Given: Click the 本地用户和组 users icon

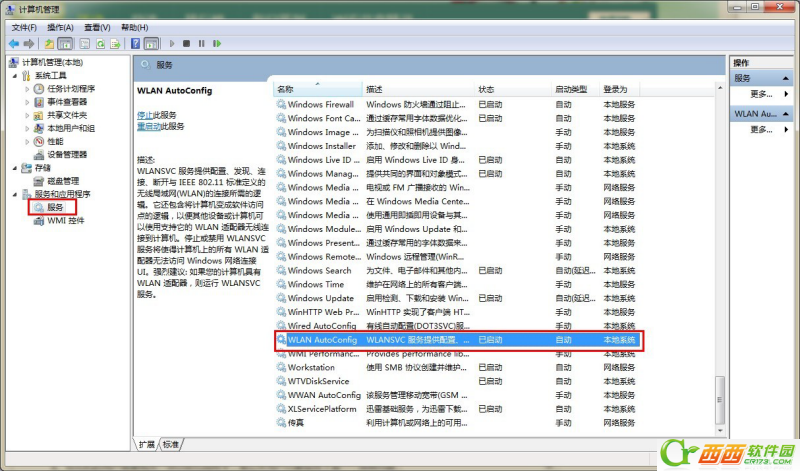Looking at the screenshot, I should pyautogui.click(x=39, y=129).
